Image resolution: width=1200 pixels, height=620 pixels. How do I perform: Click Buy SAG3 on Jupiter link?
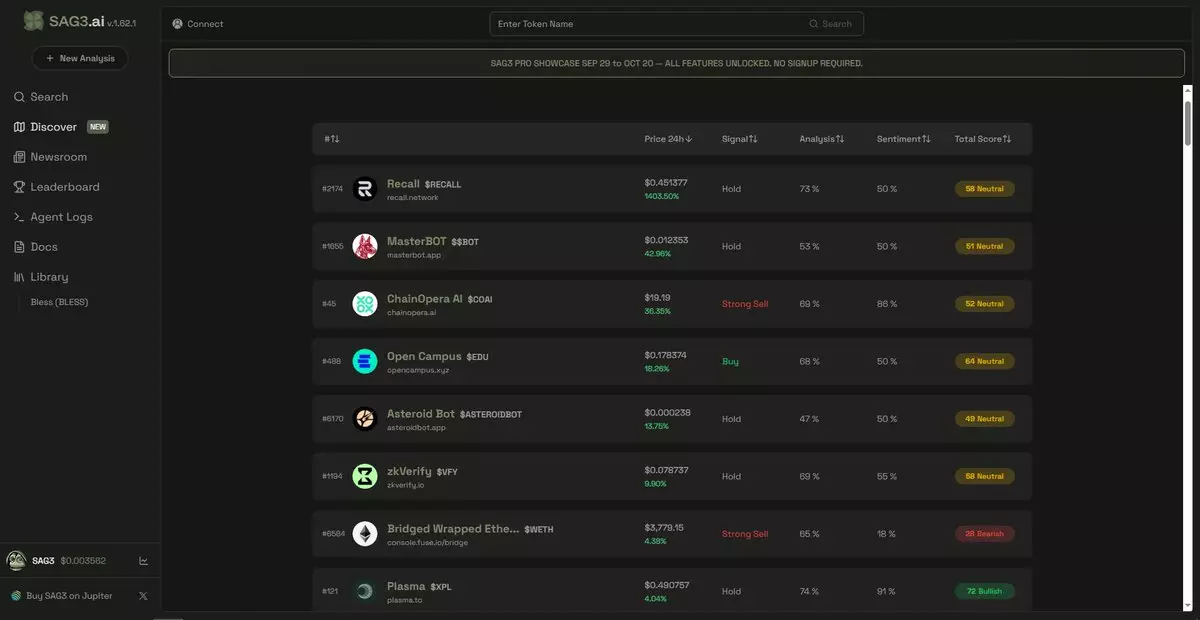69,596
